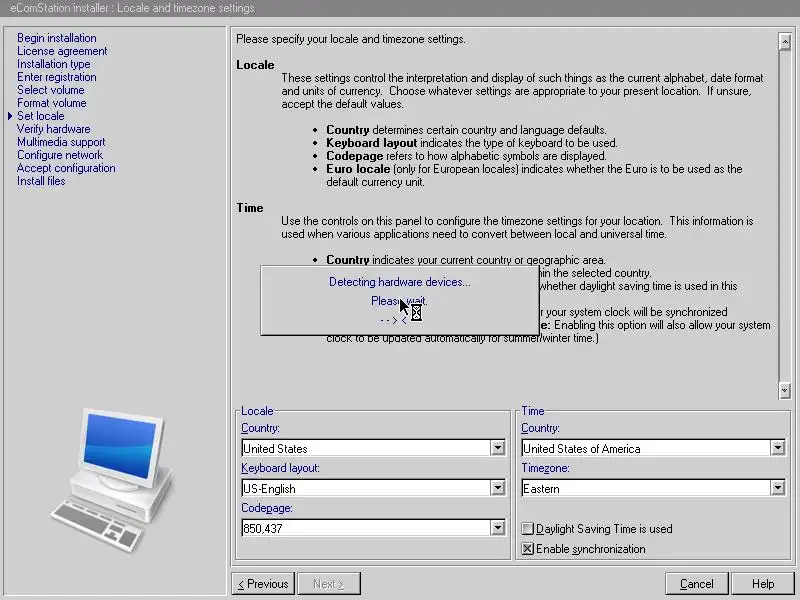
Task: Select the Set locale step
Action: pos(41,116)
